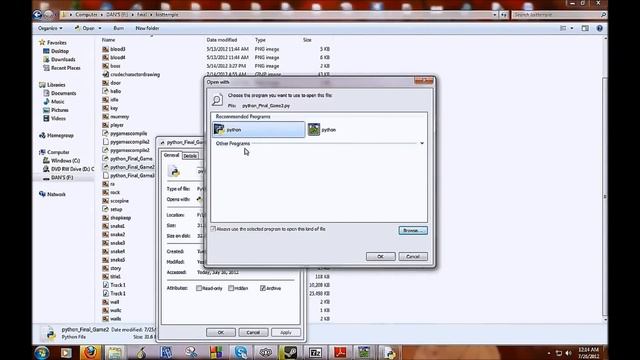Select Recent Places in sidebar
The image size is (640, 360).
[65, 68]
